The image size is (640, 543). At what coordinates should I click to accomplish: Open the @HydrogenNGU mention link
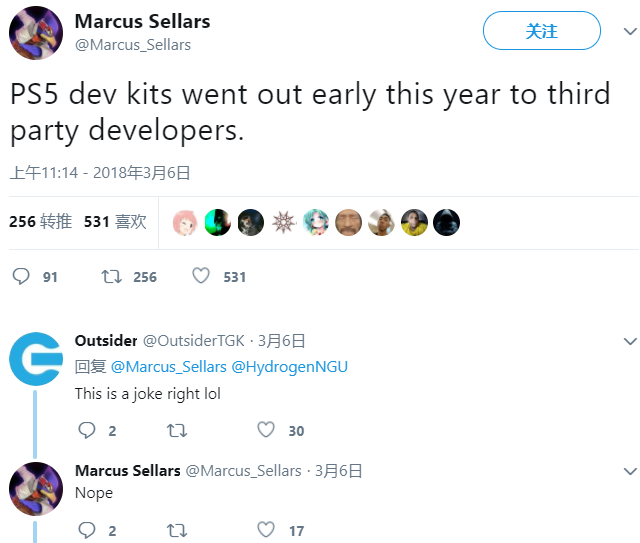[289, 367]
